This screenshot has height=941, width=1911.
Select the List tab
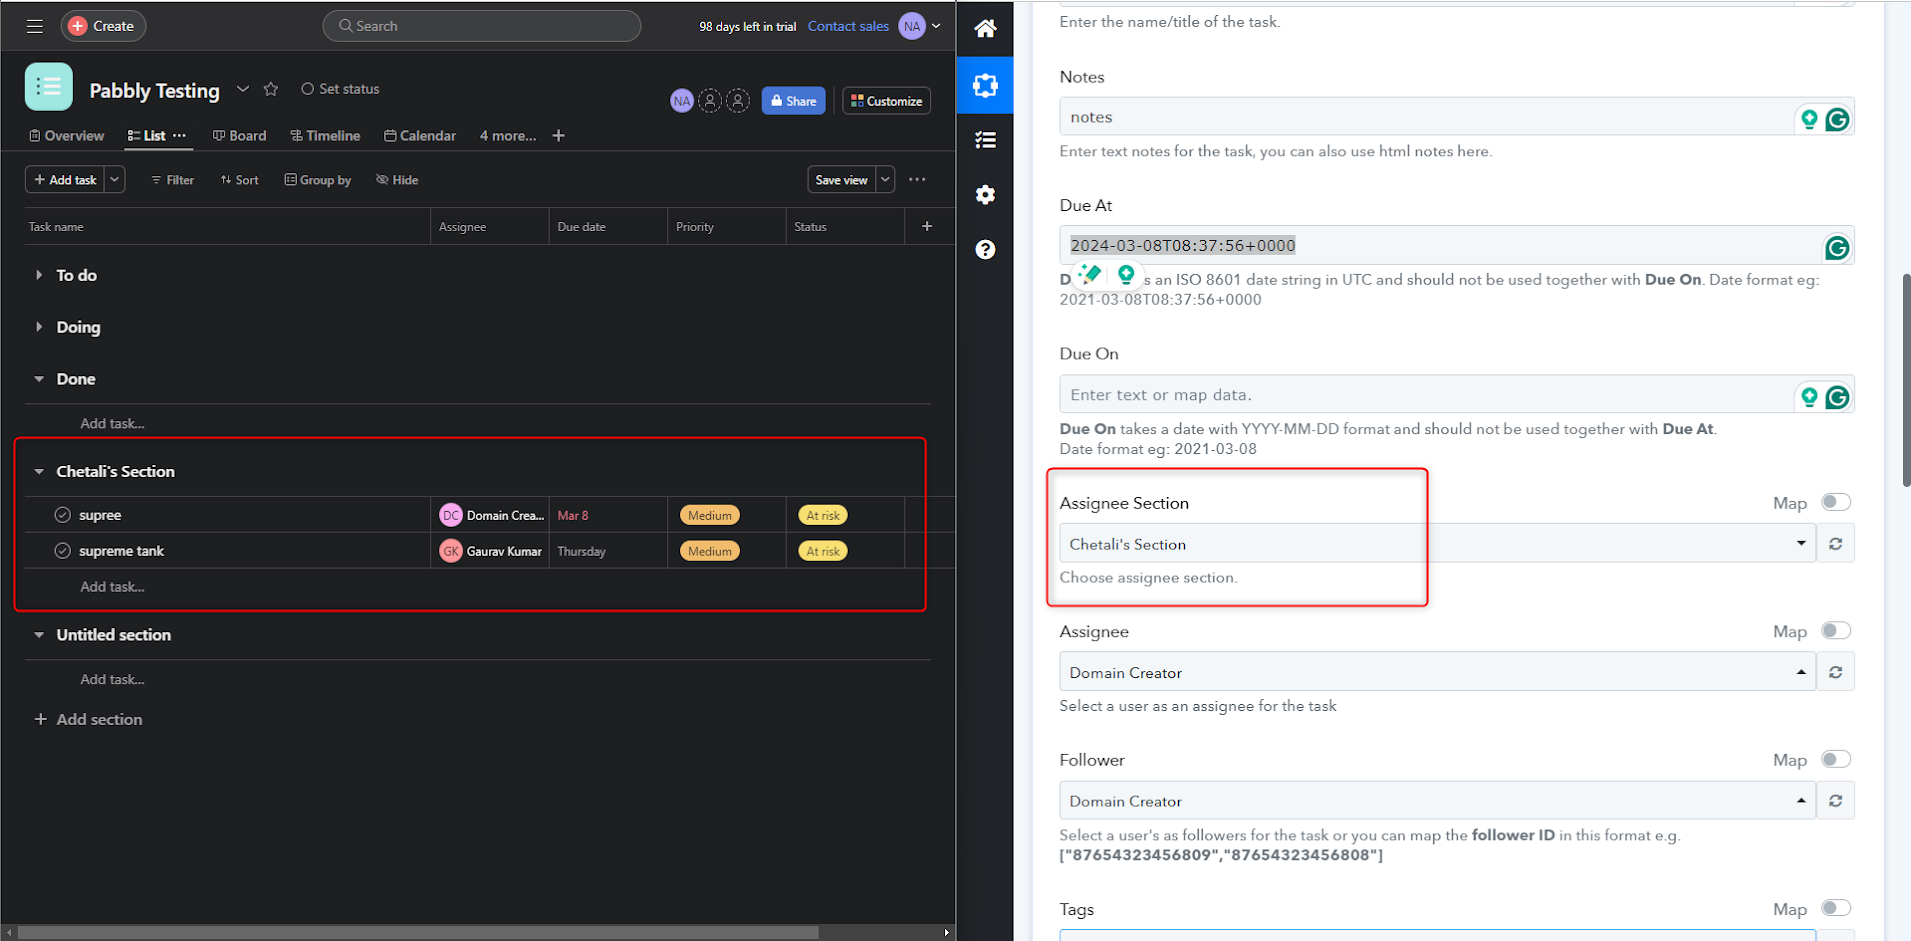click(x=147, y=136)
